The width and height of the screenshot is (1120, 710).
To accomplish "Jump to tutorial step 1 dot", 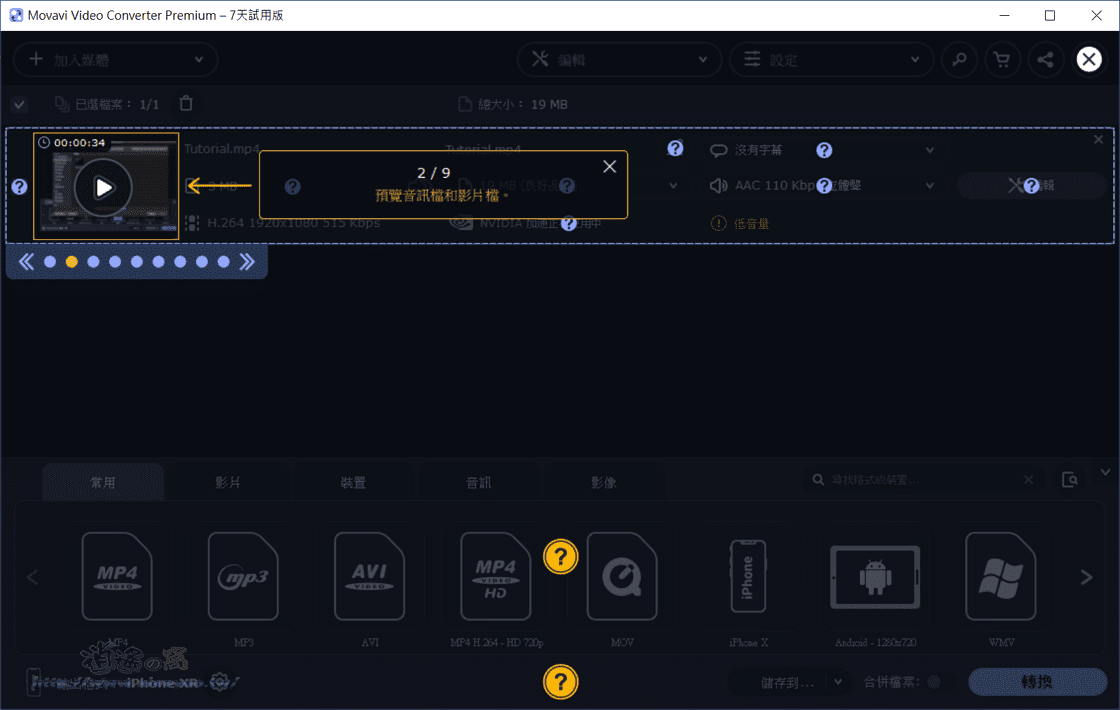I will click(x=50, y=262).
